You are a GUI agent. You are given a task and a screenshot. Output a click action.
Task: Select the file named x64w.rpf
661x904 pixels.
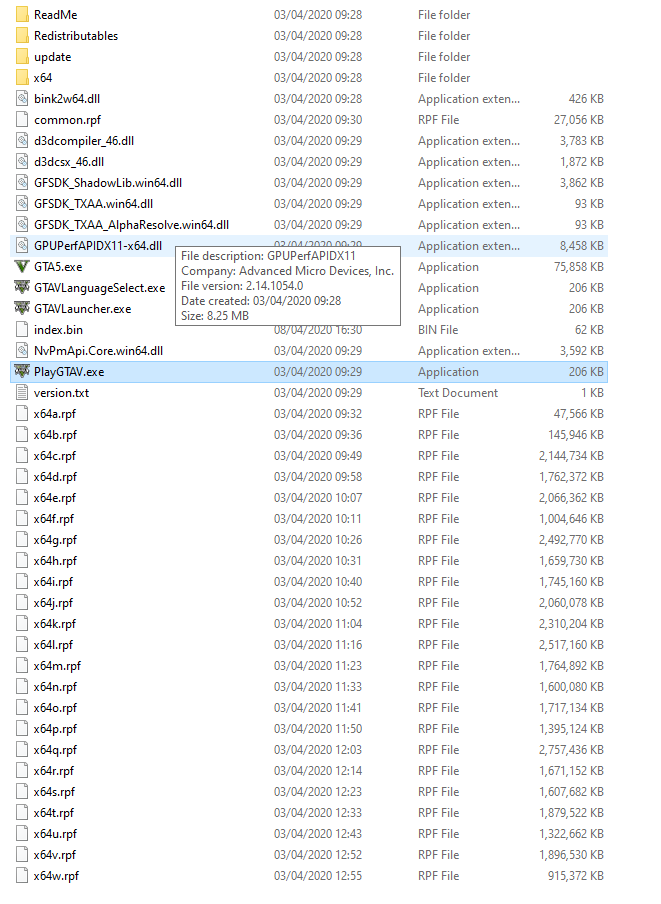click(x=56, y=876)
